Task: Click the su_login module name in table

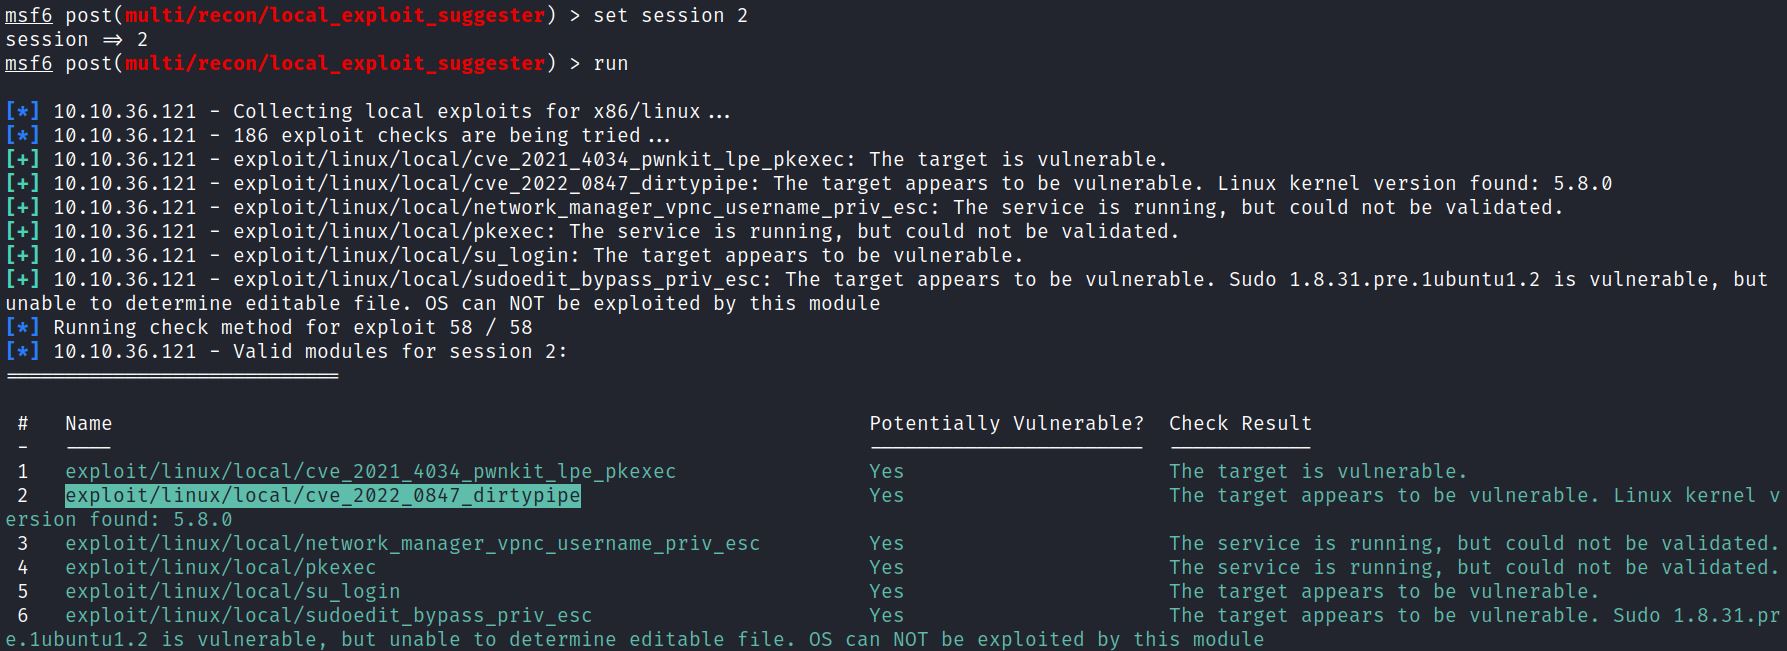Action: pos(232,592)
